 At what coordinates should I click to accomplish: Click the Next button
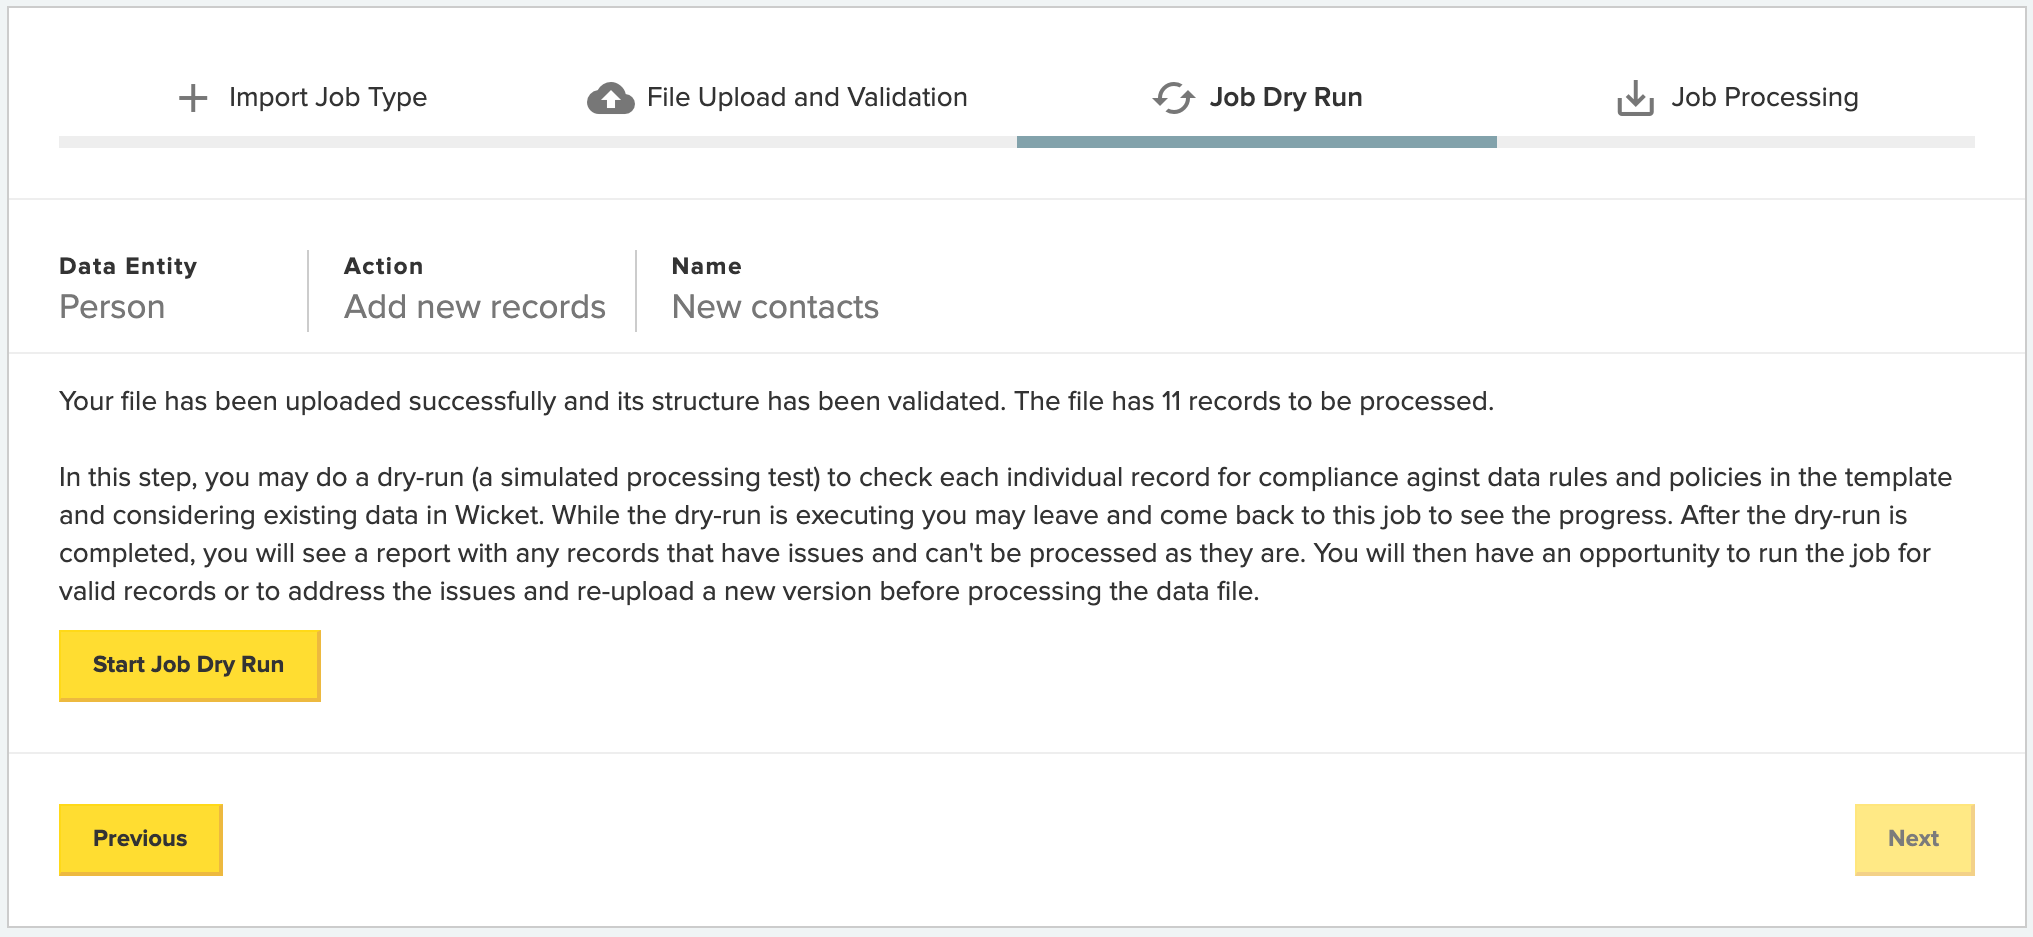click(1914, 839)
